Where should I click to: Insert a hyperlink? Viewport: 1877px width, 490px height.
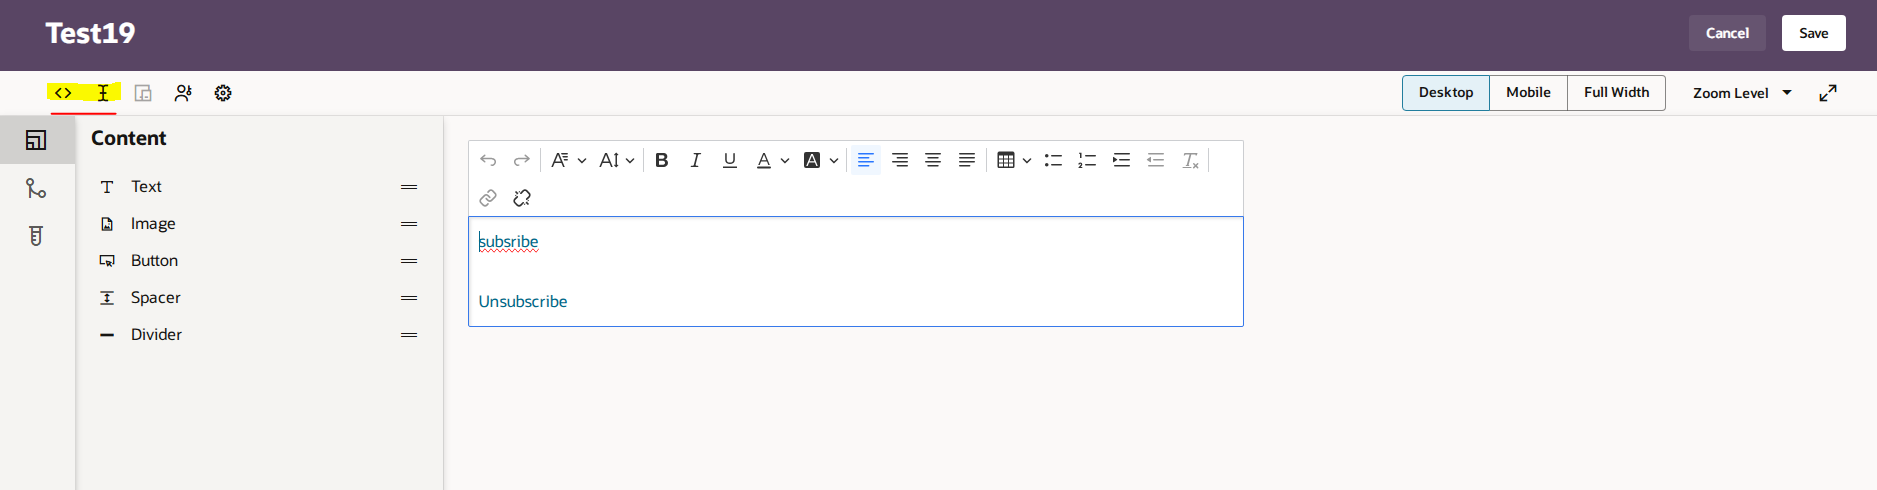(488, 198)
